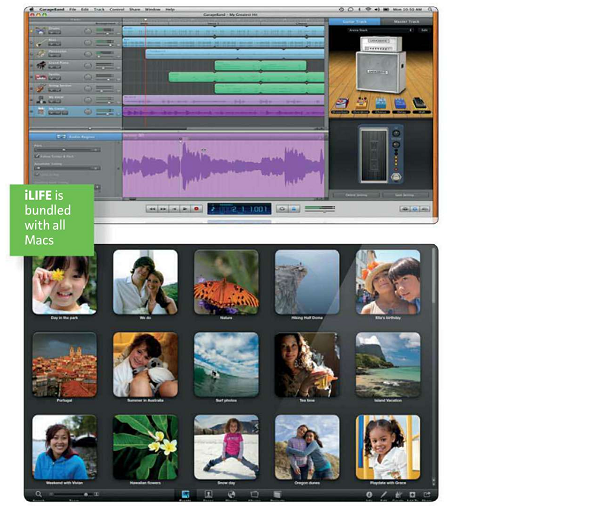Click the Add To icon in iPhoto
Viewport: 599px width, 518px height.
pyautogui.click(x=412, y=495)
